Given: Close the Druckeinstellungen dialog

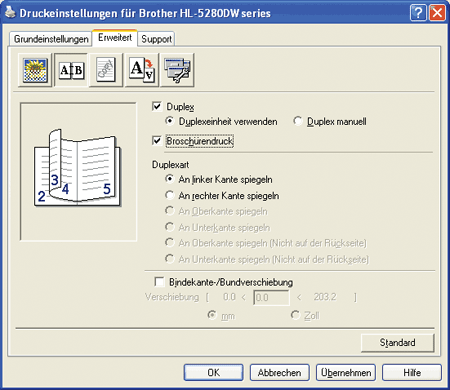Looking at the screenshot, I should pos(437,13).
